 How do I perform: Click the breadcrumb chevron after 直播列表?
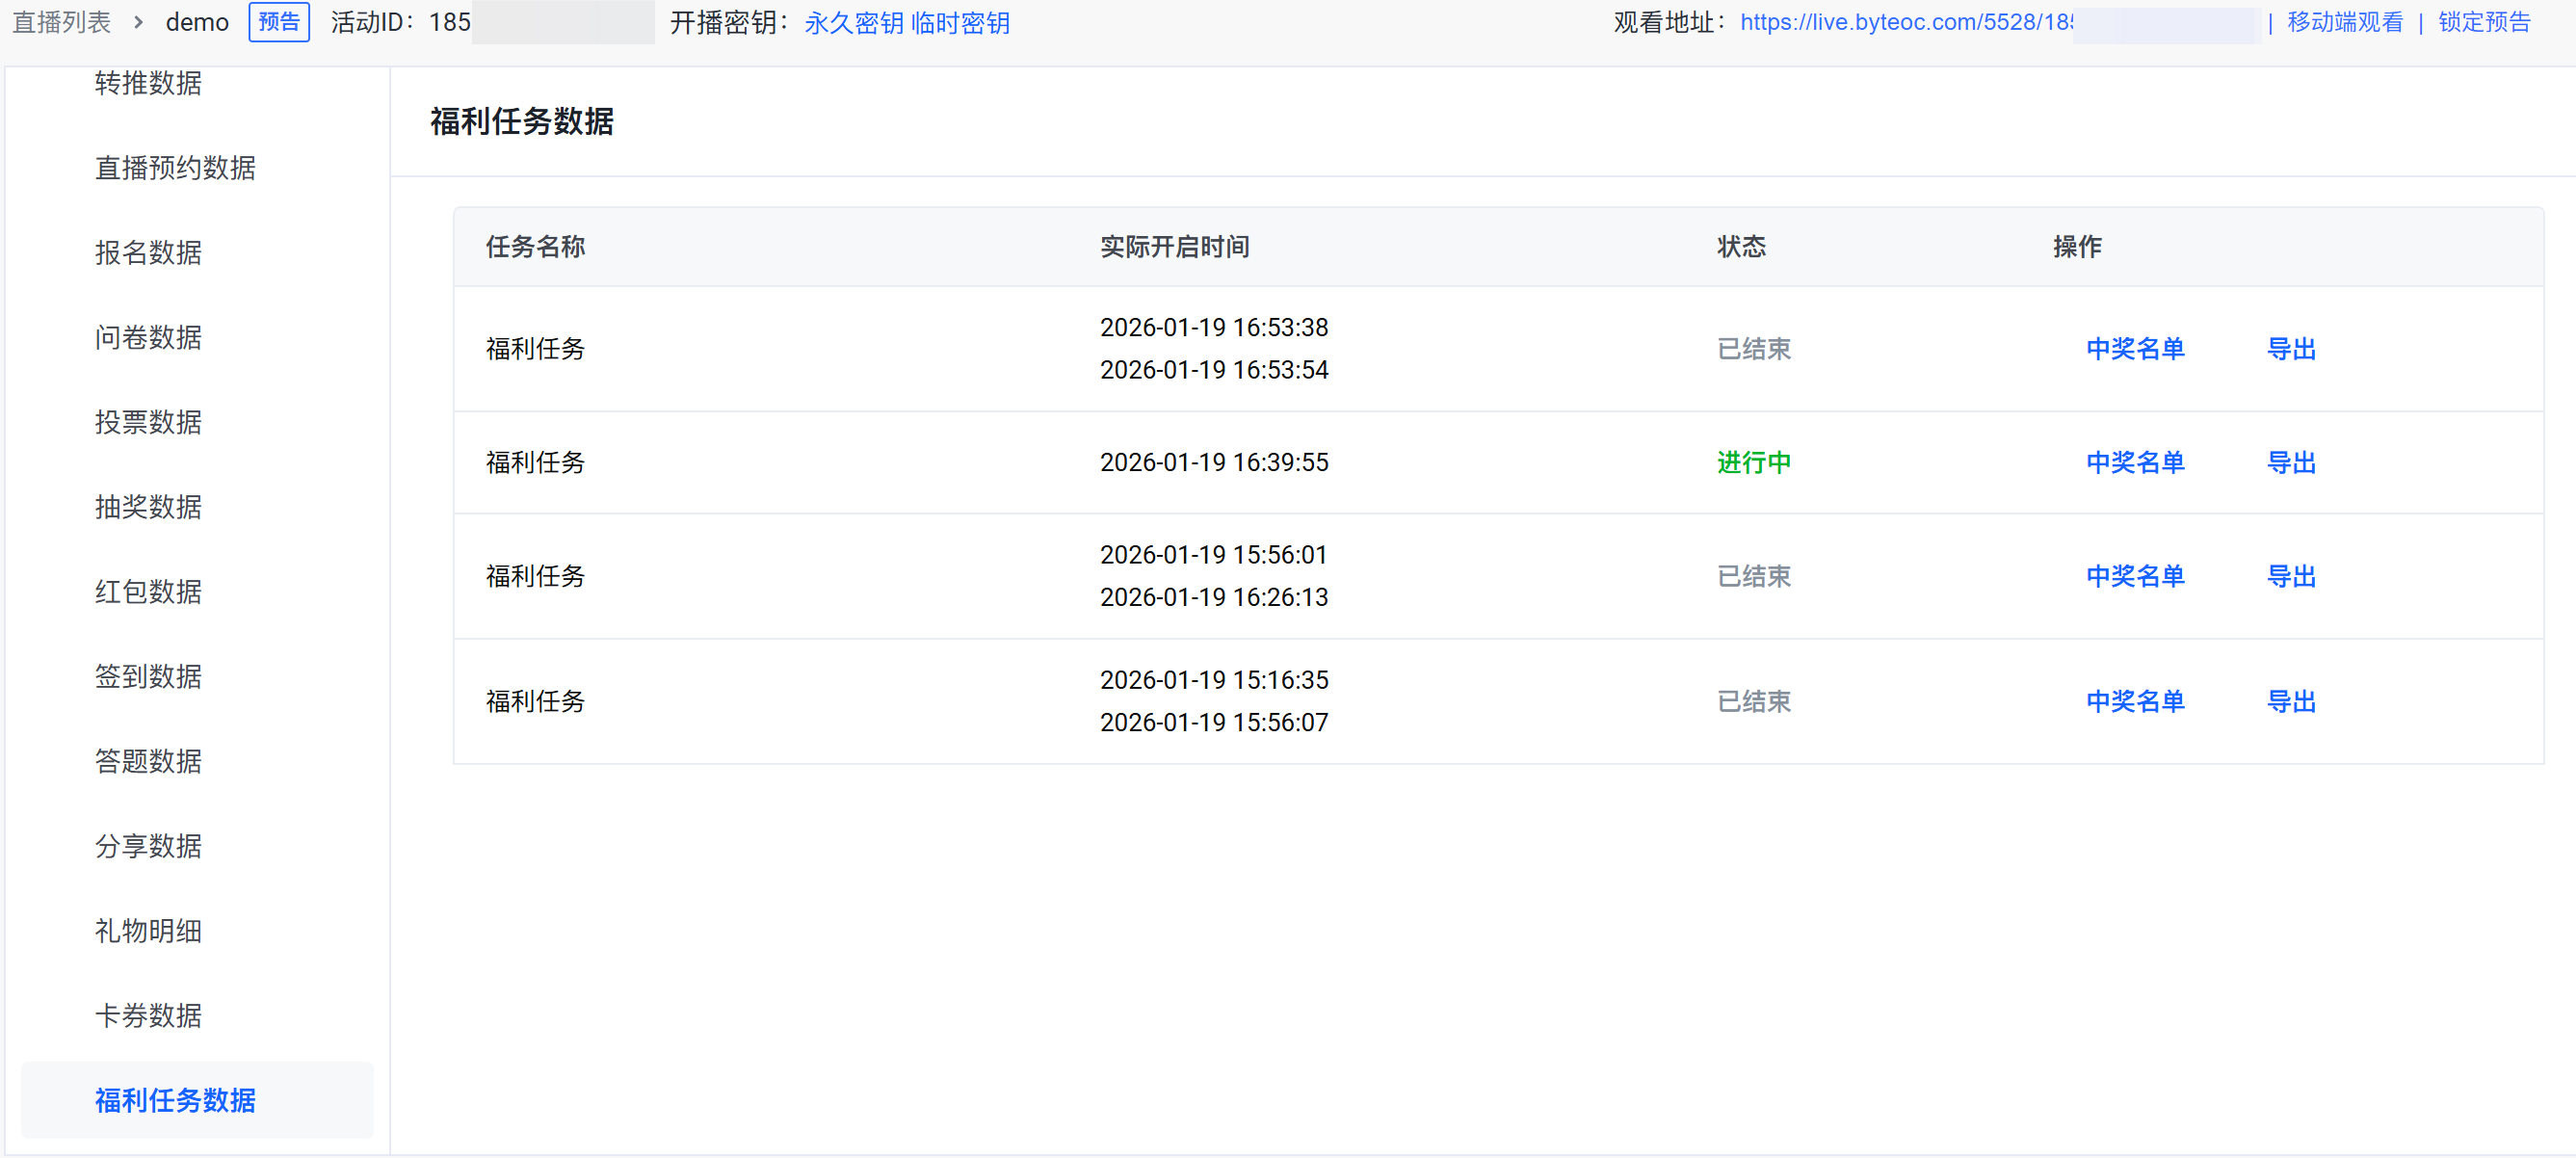pos(138,22)
